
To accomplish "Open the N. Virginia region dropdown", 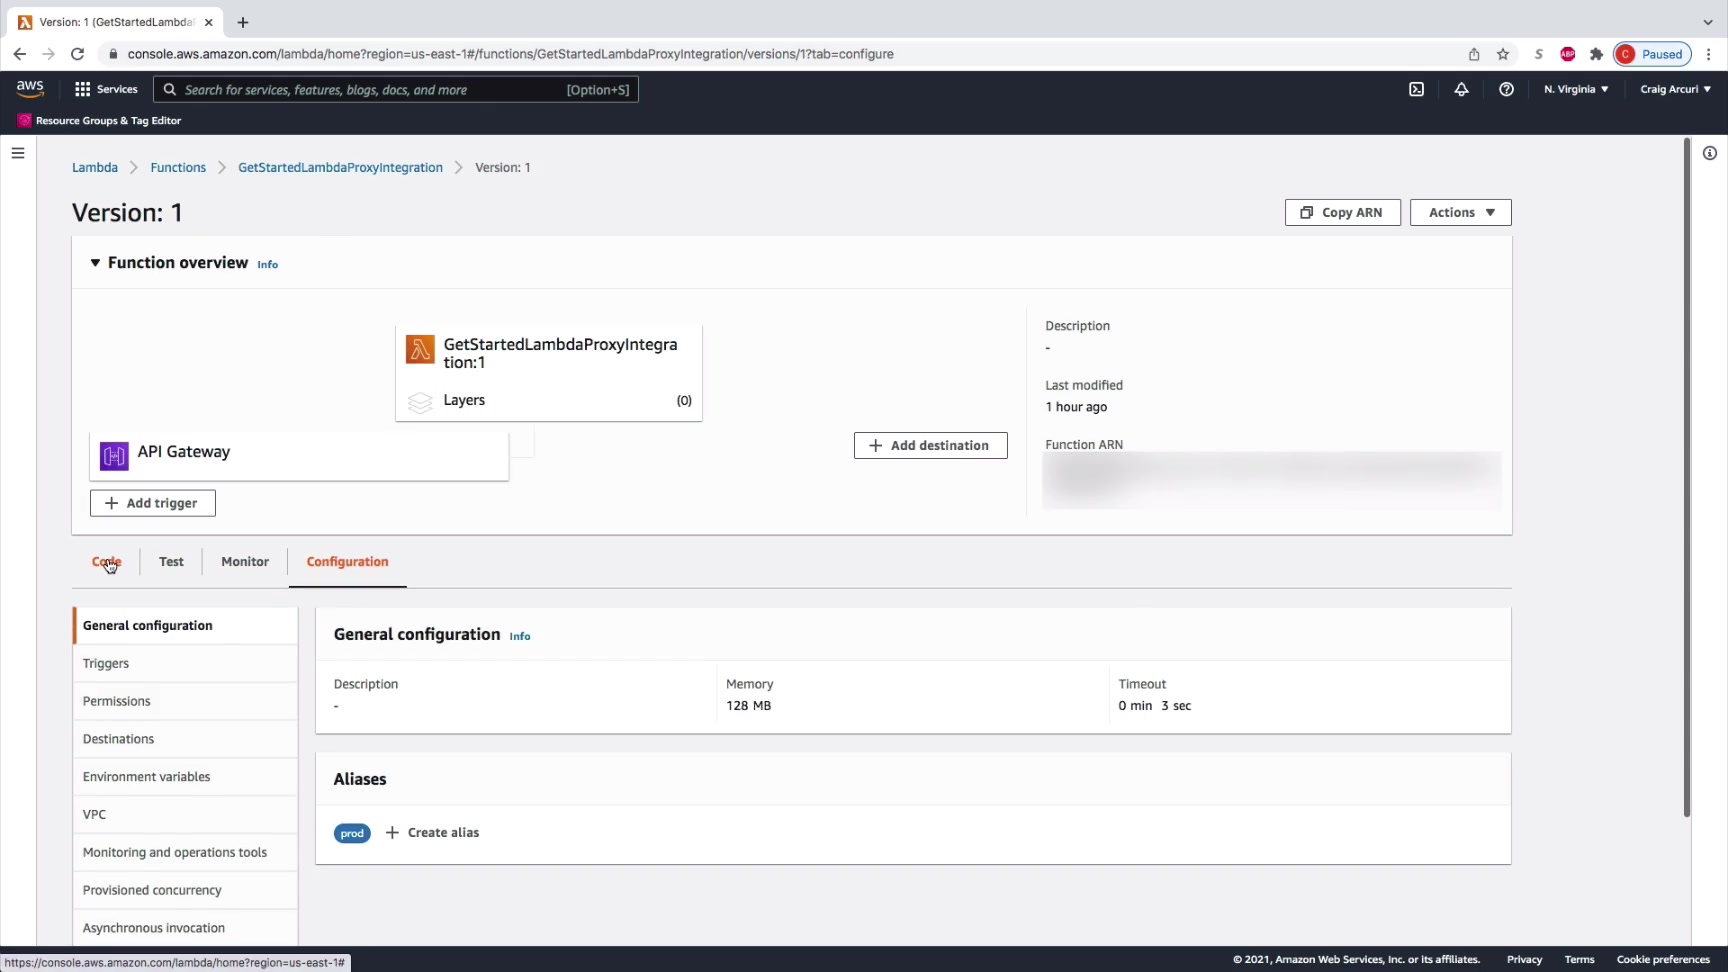I will [x=1576, y=89].
